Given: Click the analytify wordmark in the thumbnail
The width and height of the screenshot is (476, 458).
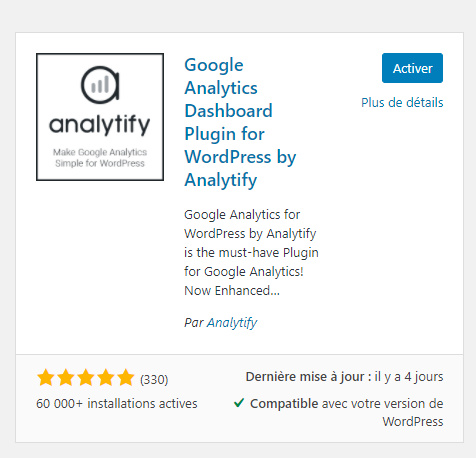Looking at the screenshot, I should [x=100, y=125].
